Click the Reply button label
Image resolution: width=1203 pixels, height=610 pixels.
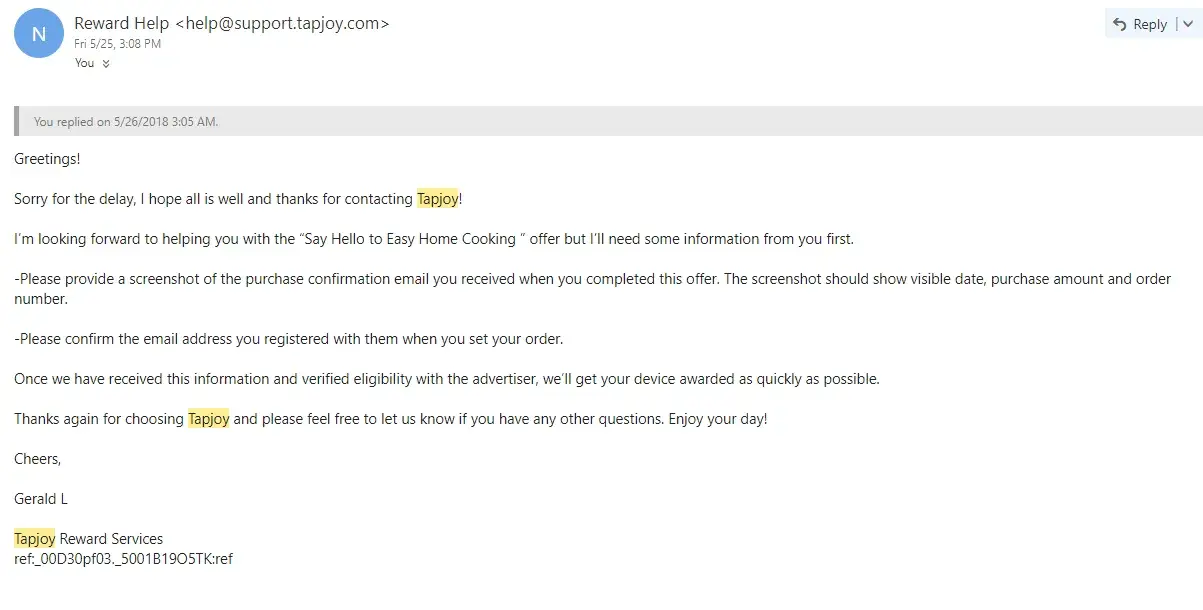coord(1150,24)
